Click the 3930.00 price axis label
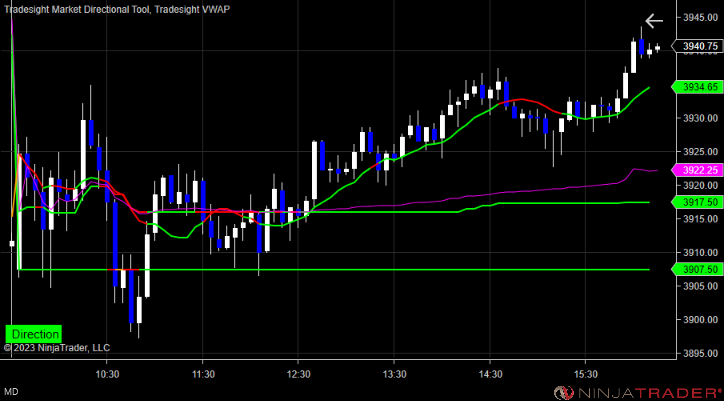Image resolution: width=724 pixels, height=401 pixels. point(700,118)
